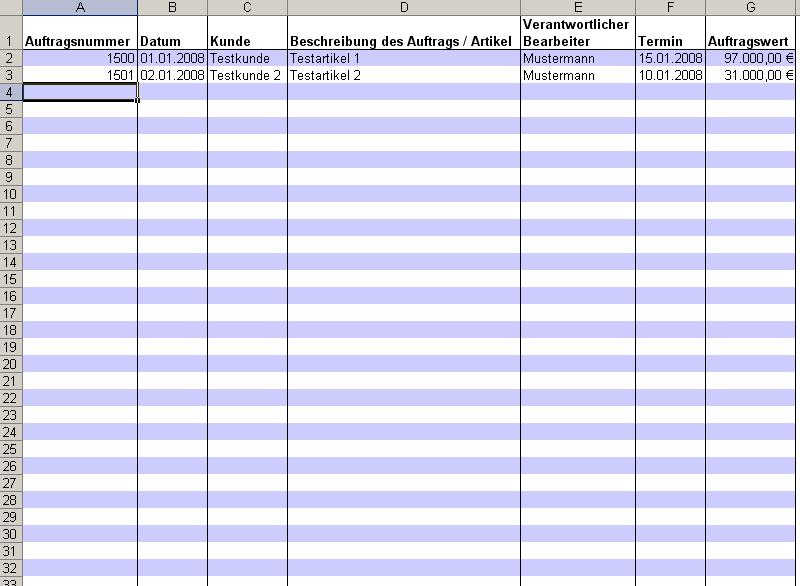The image size is (800, 586).
Task: Select row 17 header
Action: 10,313
